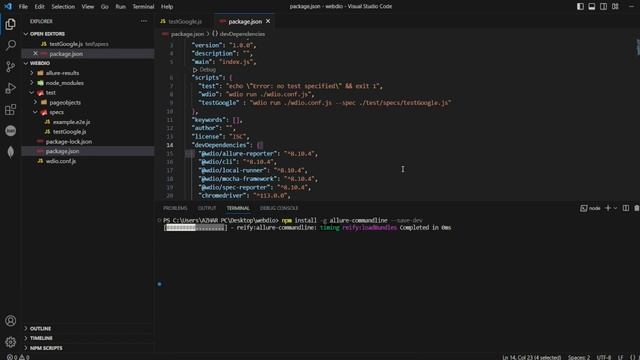
Task: Select the package.json editor tab
Action: (244, 21)
